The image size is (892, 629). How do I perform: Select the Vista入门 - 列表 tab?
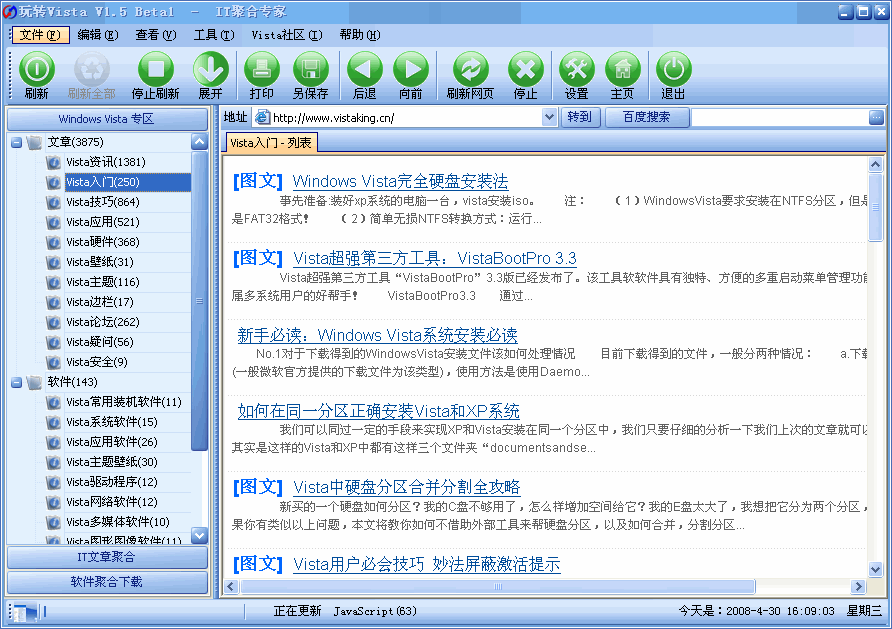(x=271, y=143)
